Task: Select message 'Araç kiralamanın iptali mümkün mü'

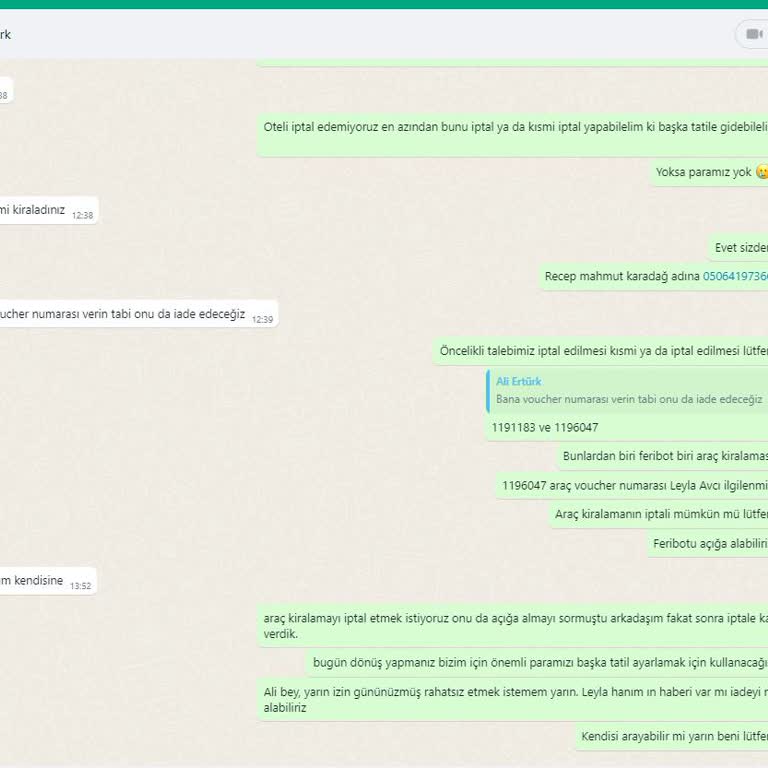Action: point(659,514)
